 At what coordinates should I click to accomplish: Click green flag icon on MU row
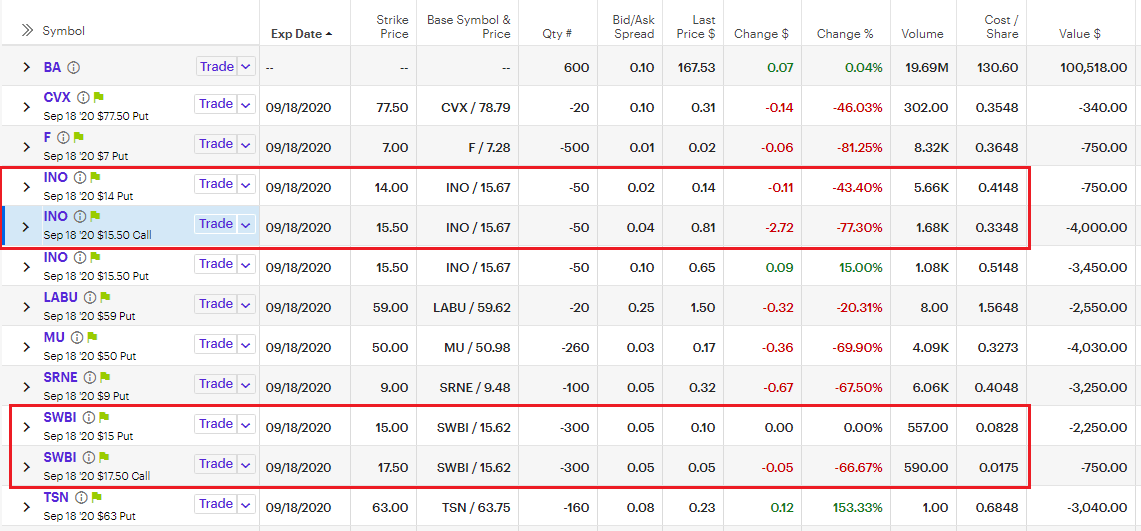tap(92, 338)
